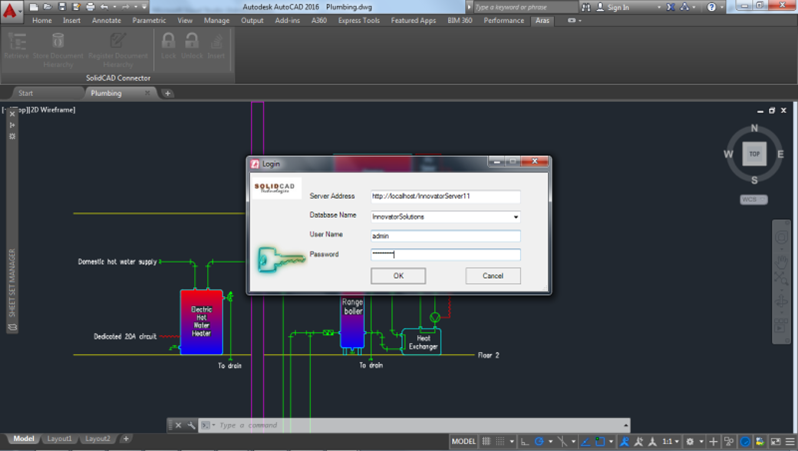Open the Polar Tracking angle dropdown arrow
The image size is (798, 451).
pyautogui.click(x=551, y=441)
